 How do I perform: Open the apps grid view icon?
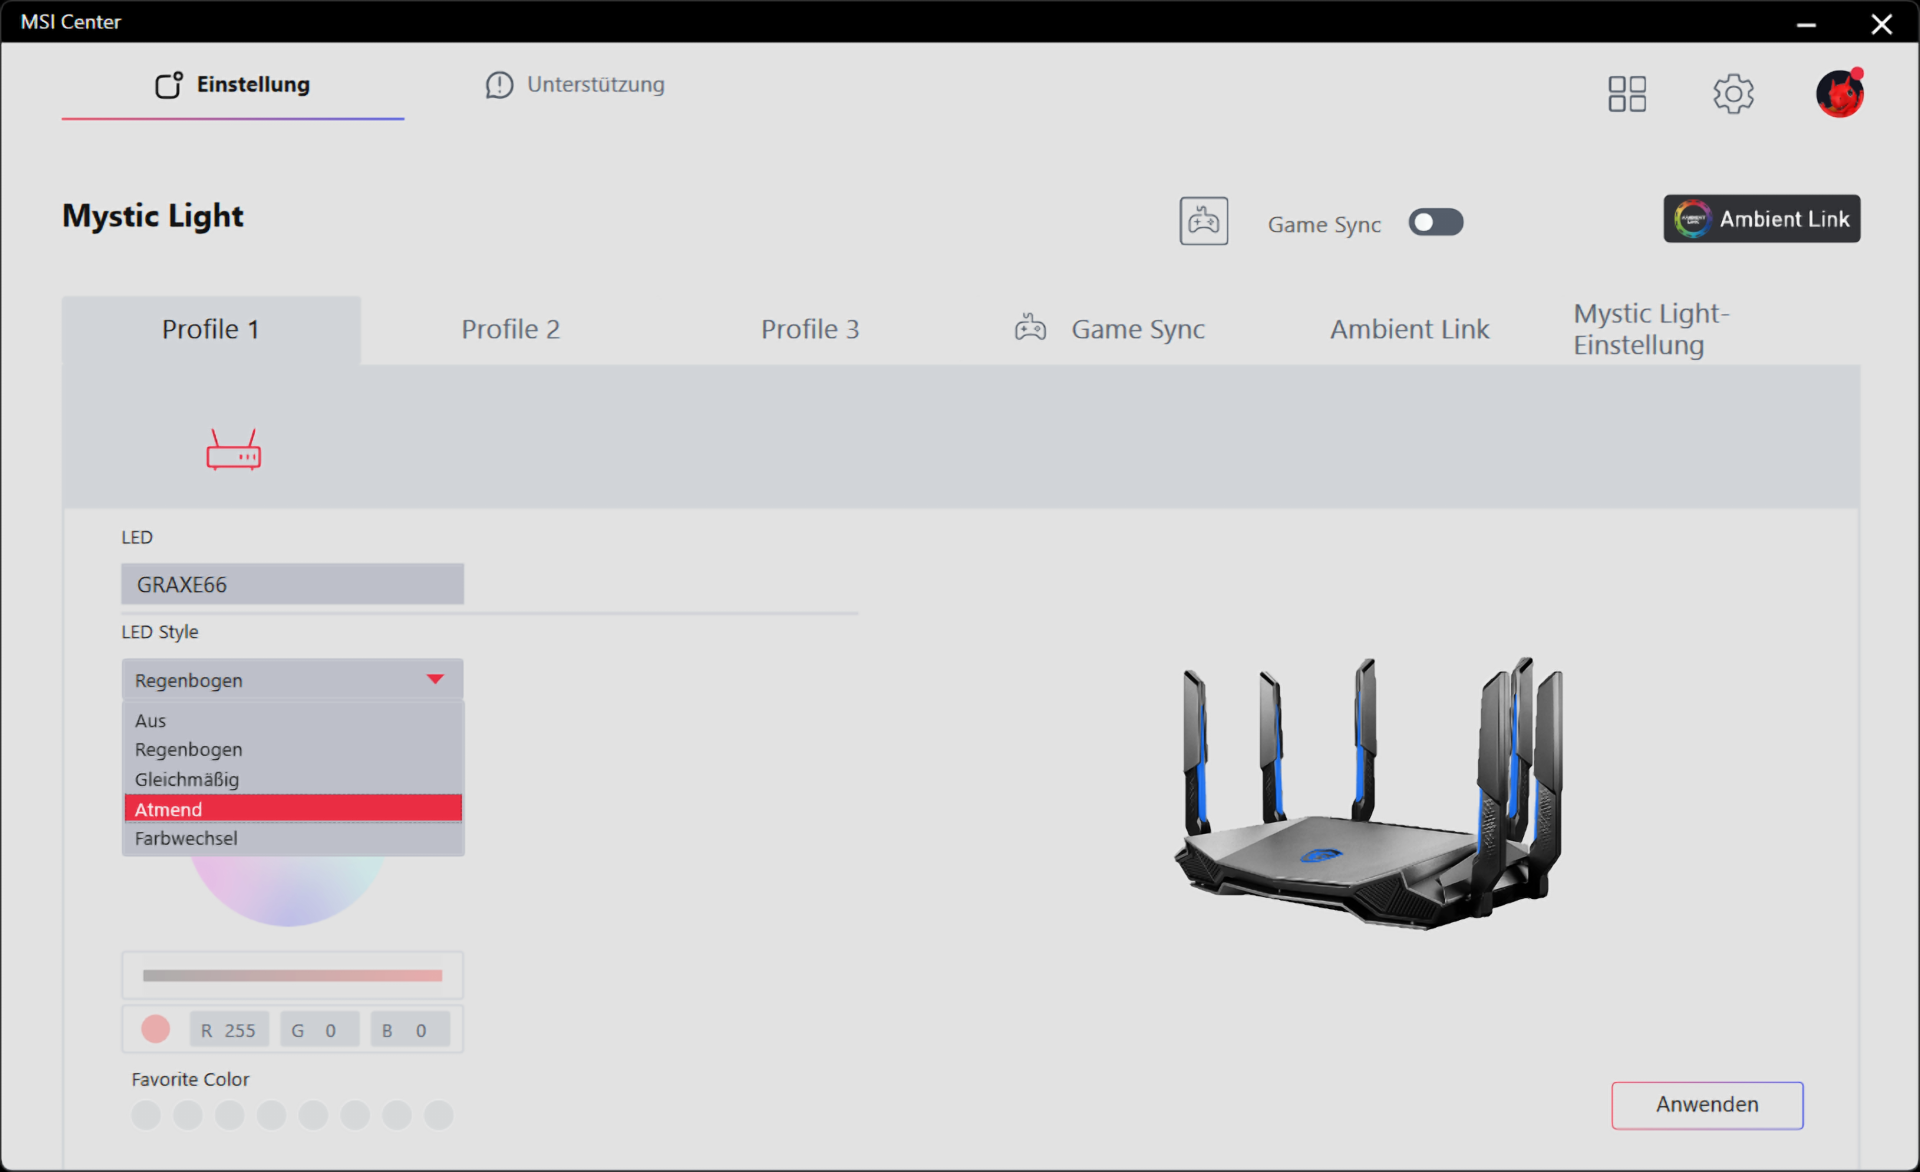click(1626, 94)
